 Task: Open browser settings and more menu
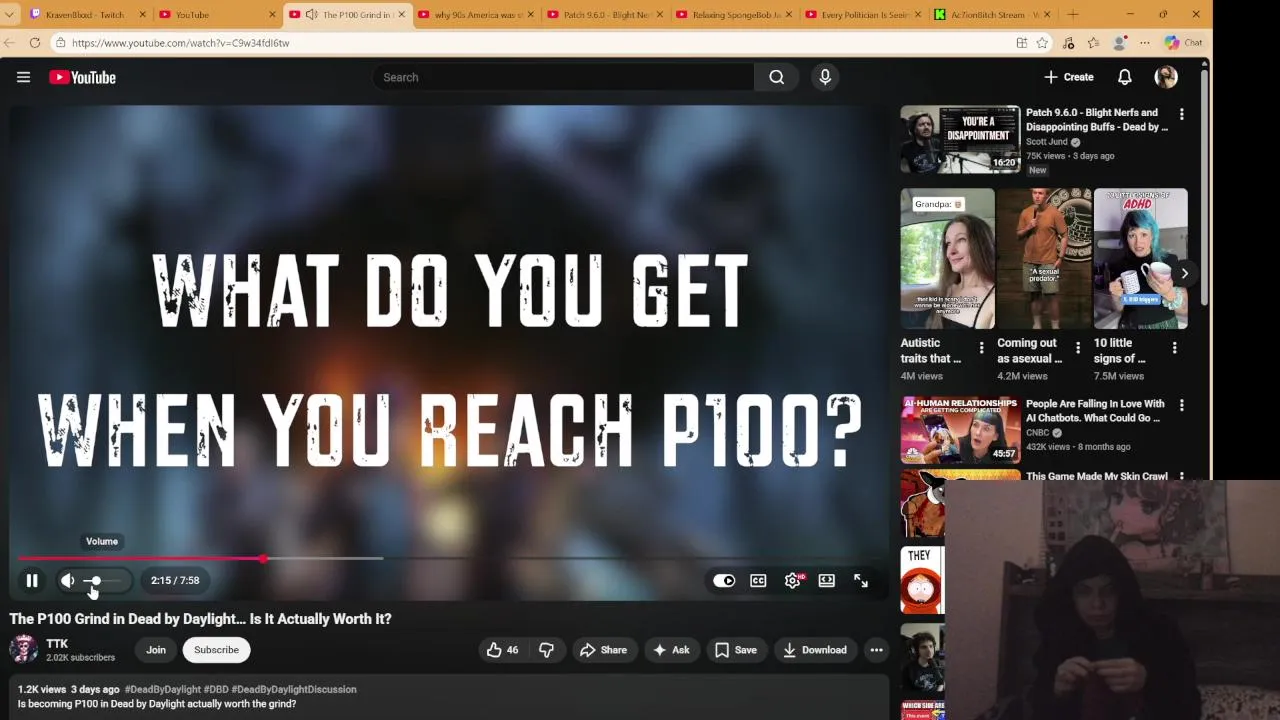click(1144, 43)
